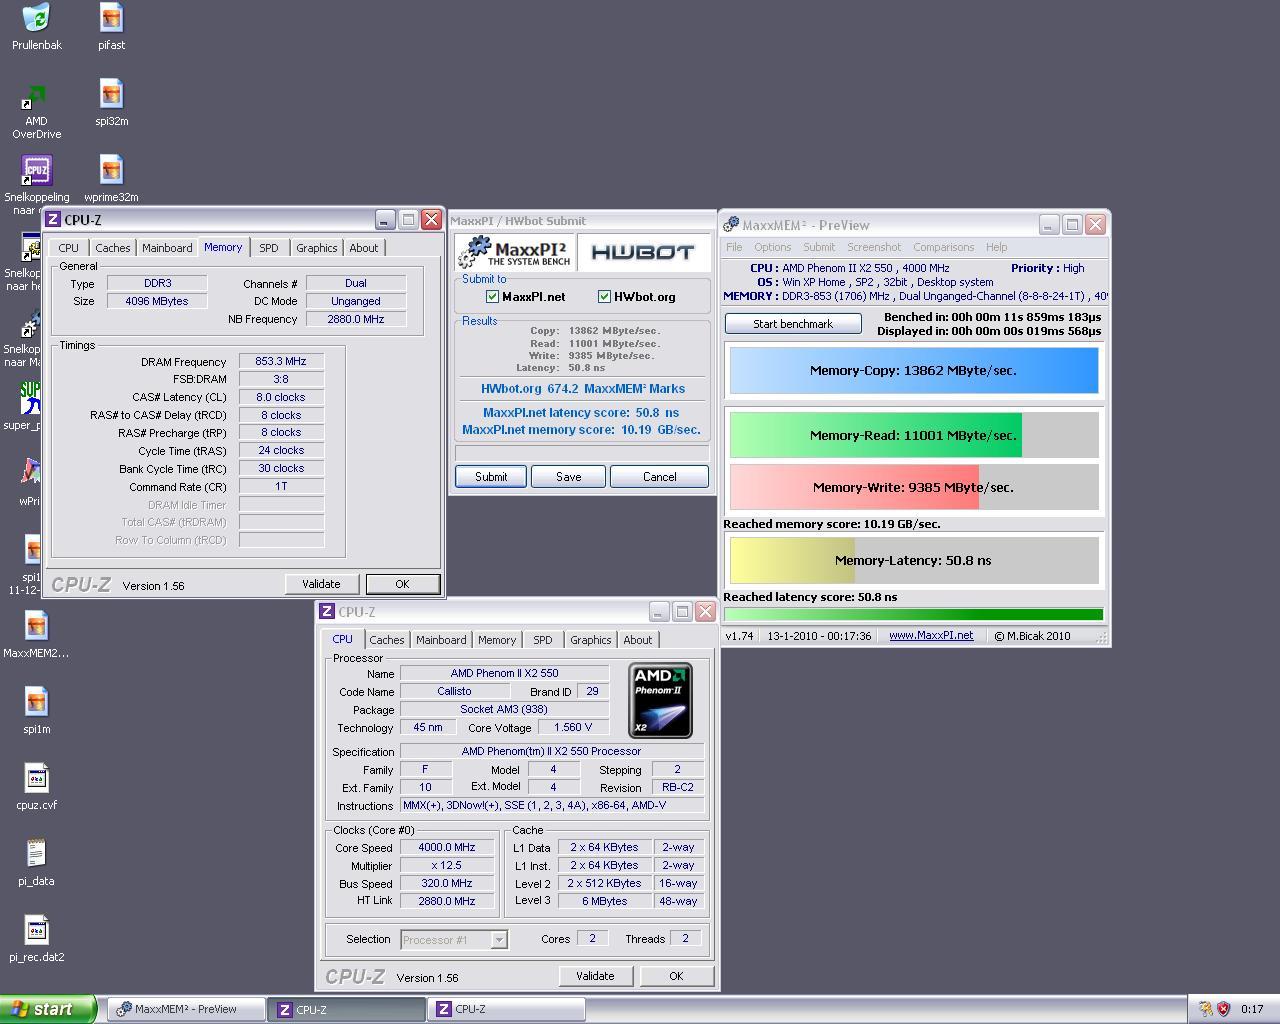The width and height of the screenshot is (1280, 1024).
Task: Switch to Mainboard tab in Memory CPU-Z window
Action: pyautogui.click(x=167, y=248)
